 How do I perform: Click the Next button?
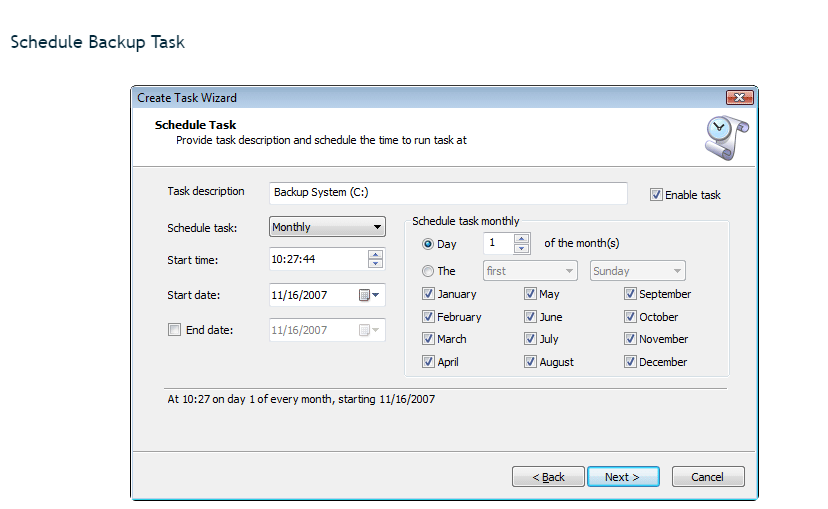pos(623,477)
